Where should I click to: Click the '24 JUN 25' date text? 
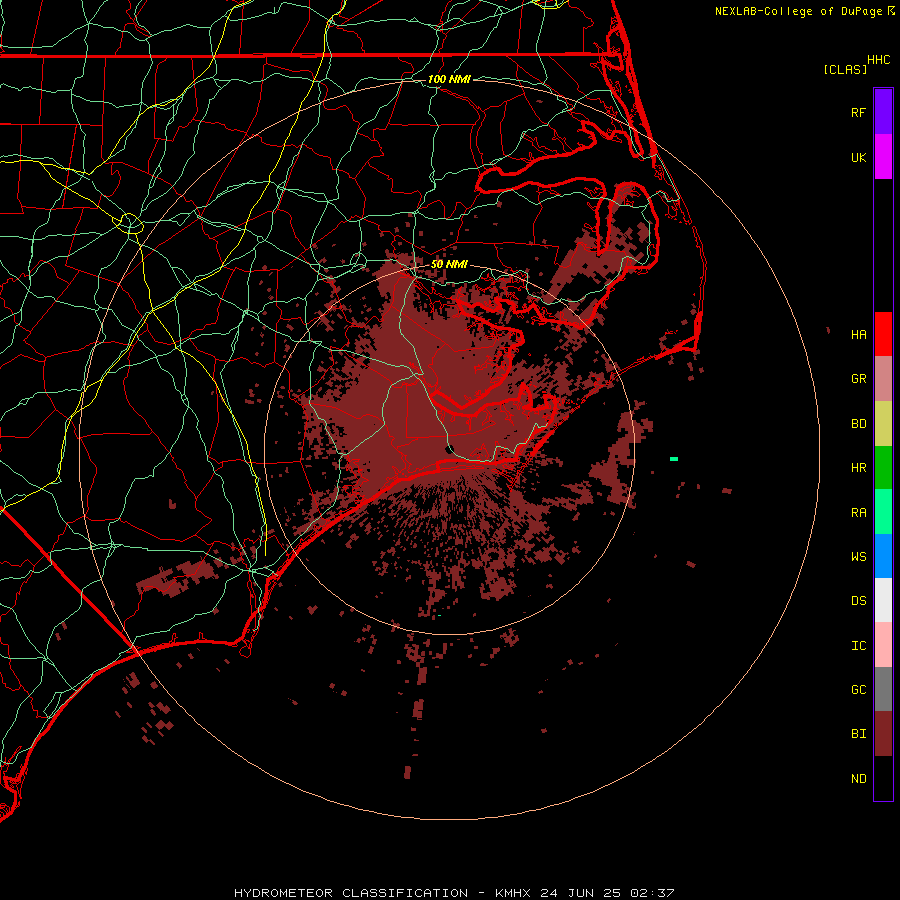coord(581,893)
